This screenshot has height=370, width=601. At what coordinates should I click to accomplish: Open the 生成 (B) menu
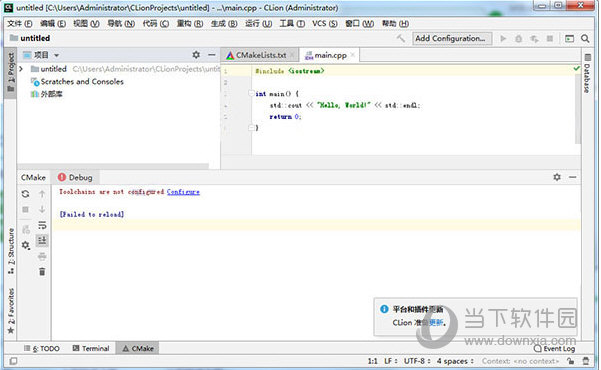[x=224, y=23]
